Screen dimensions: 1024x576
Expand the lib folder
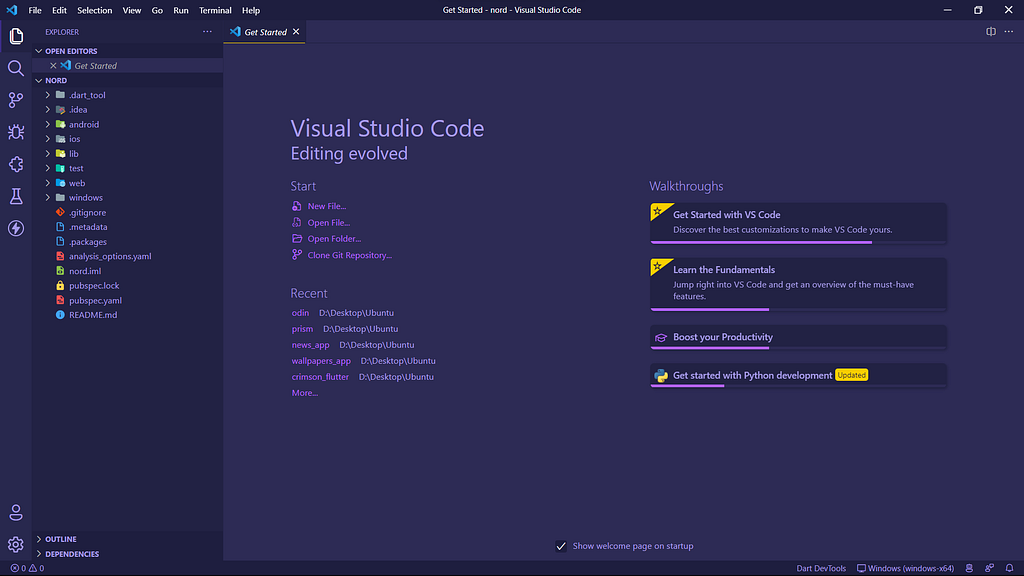tap(48, 153)
